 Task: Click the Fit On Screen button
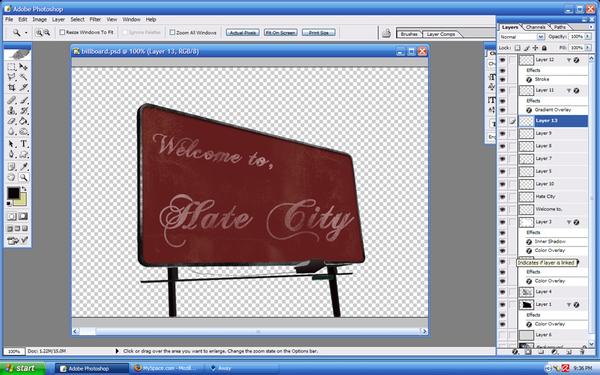click(x=280, y=33)
